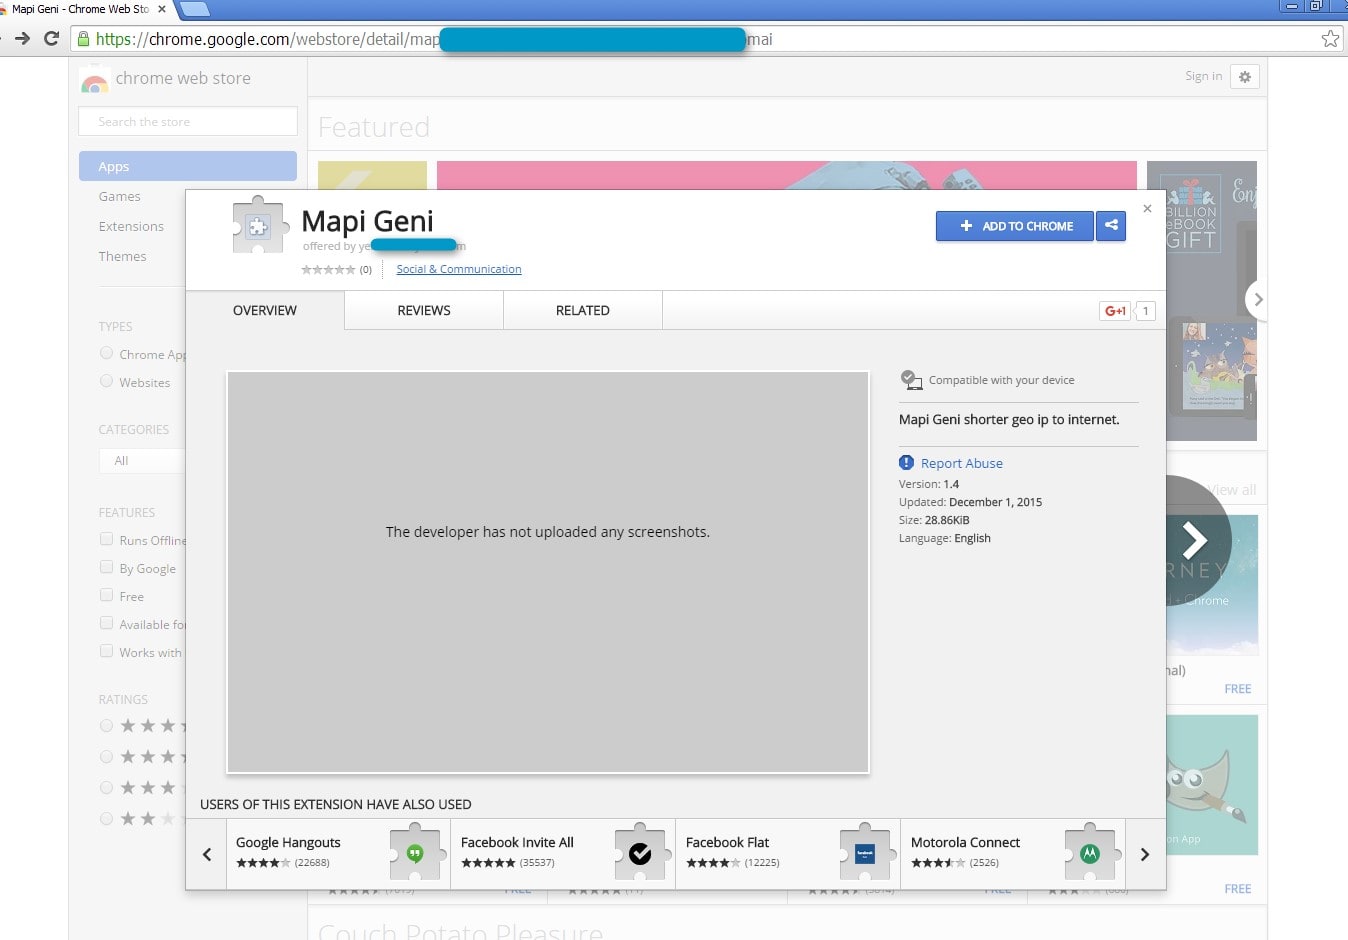Open the Facebook Flat related extension

(x=788, y=854)
